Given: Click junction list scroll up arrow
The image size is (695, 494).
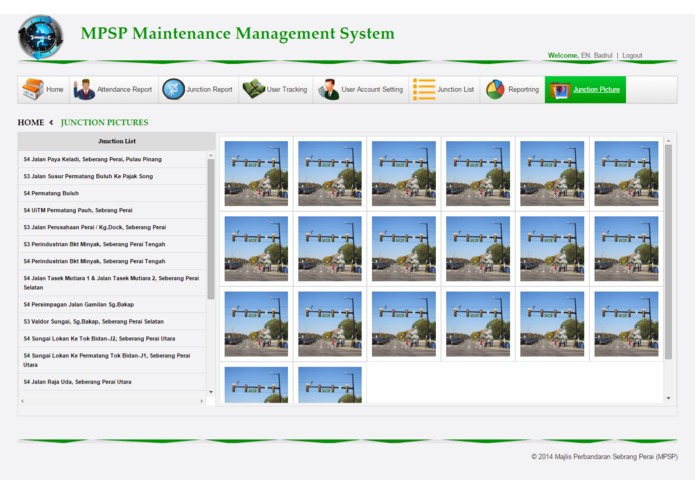Looking at the screenshot, I should coord(211,155).
